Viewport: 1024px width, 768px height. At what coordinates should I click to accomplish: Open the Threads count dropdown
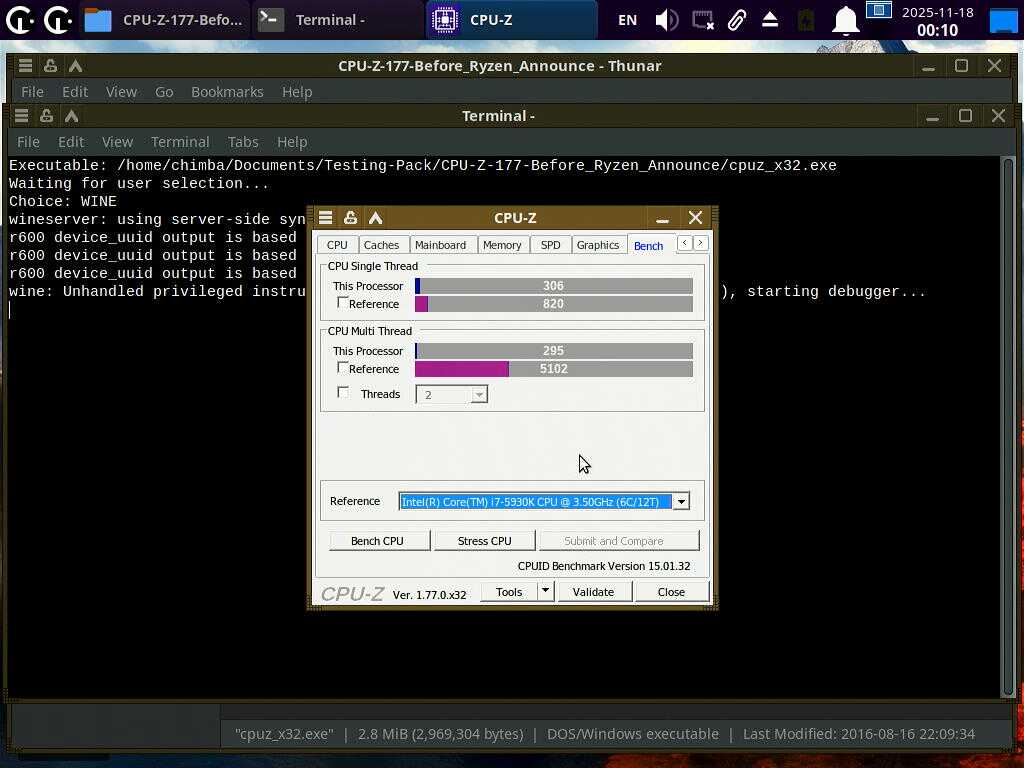coord(479,394)
